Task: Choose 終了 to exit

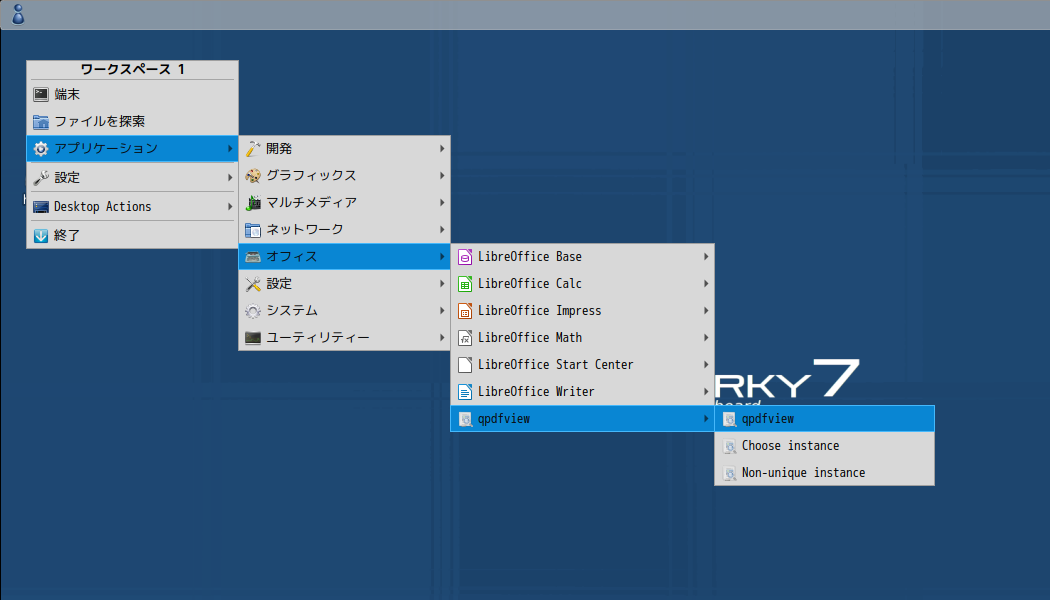Action: [x=133, y=235]
